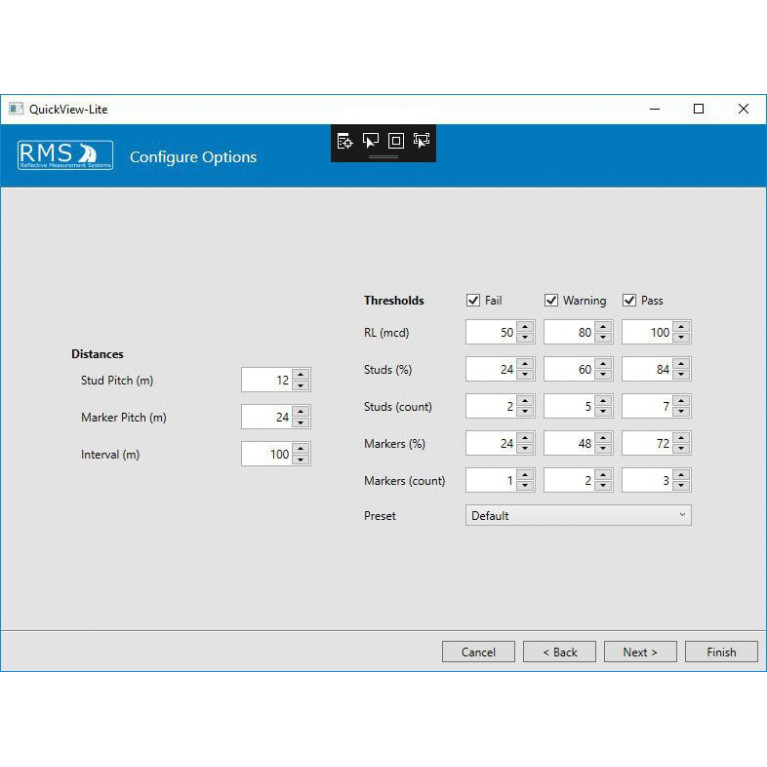This screenshot has width=767, height=767.
Task: Click the Select Element cursor icon
Action: [x=371, y=141]
